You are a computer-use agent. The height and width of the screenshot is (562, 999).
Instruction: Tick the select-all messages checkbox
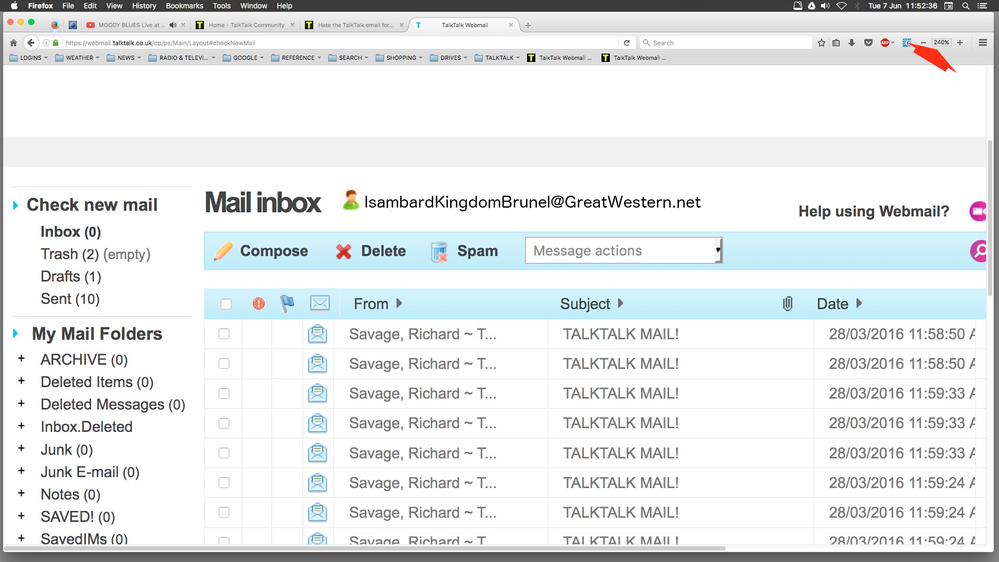(226, 304)
